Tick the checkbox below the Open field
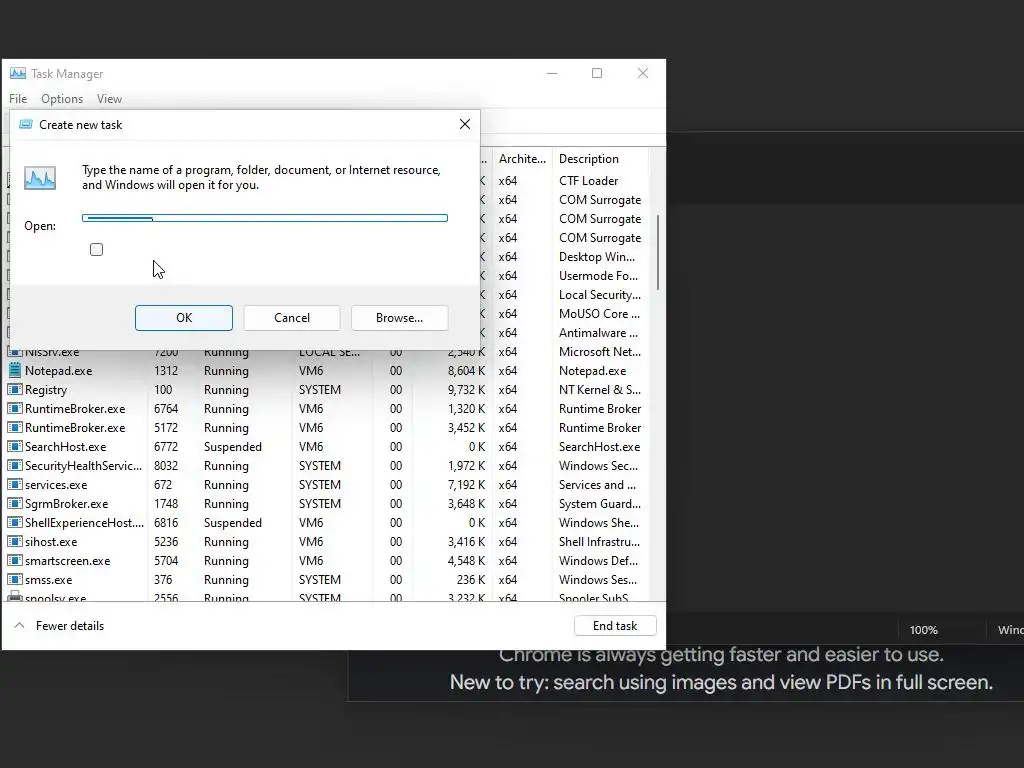 tap(97, 249)
